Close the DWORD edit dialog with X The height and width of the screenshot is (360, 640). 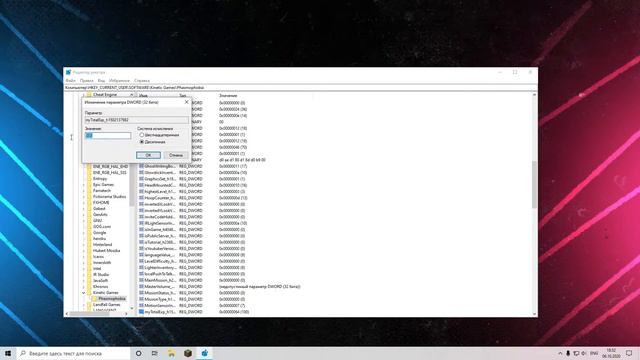click(187, 102)
